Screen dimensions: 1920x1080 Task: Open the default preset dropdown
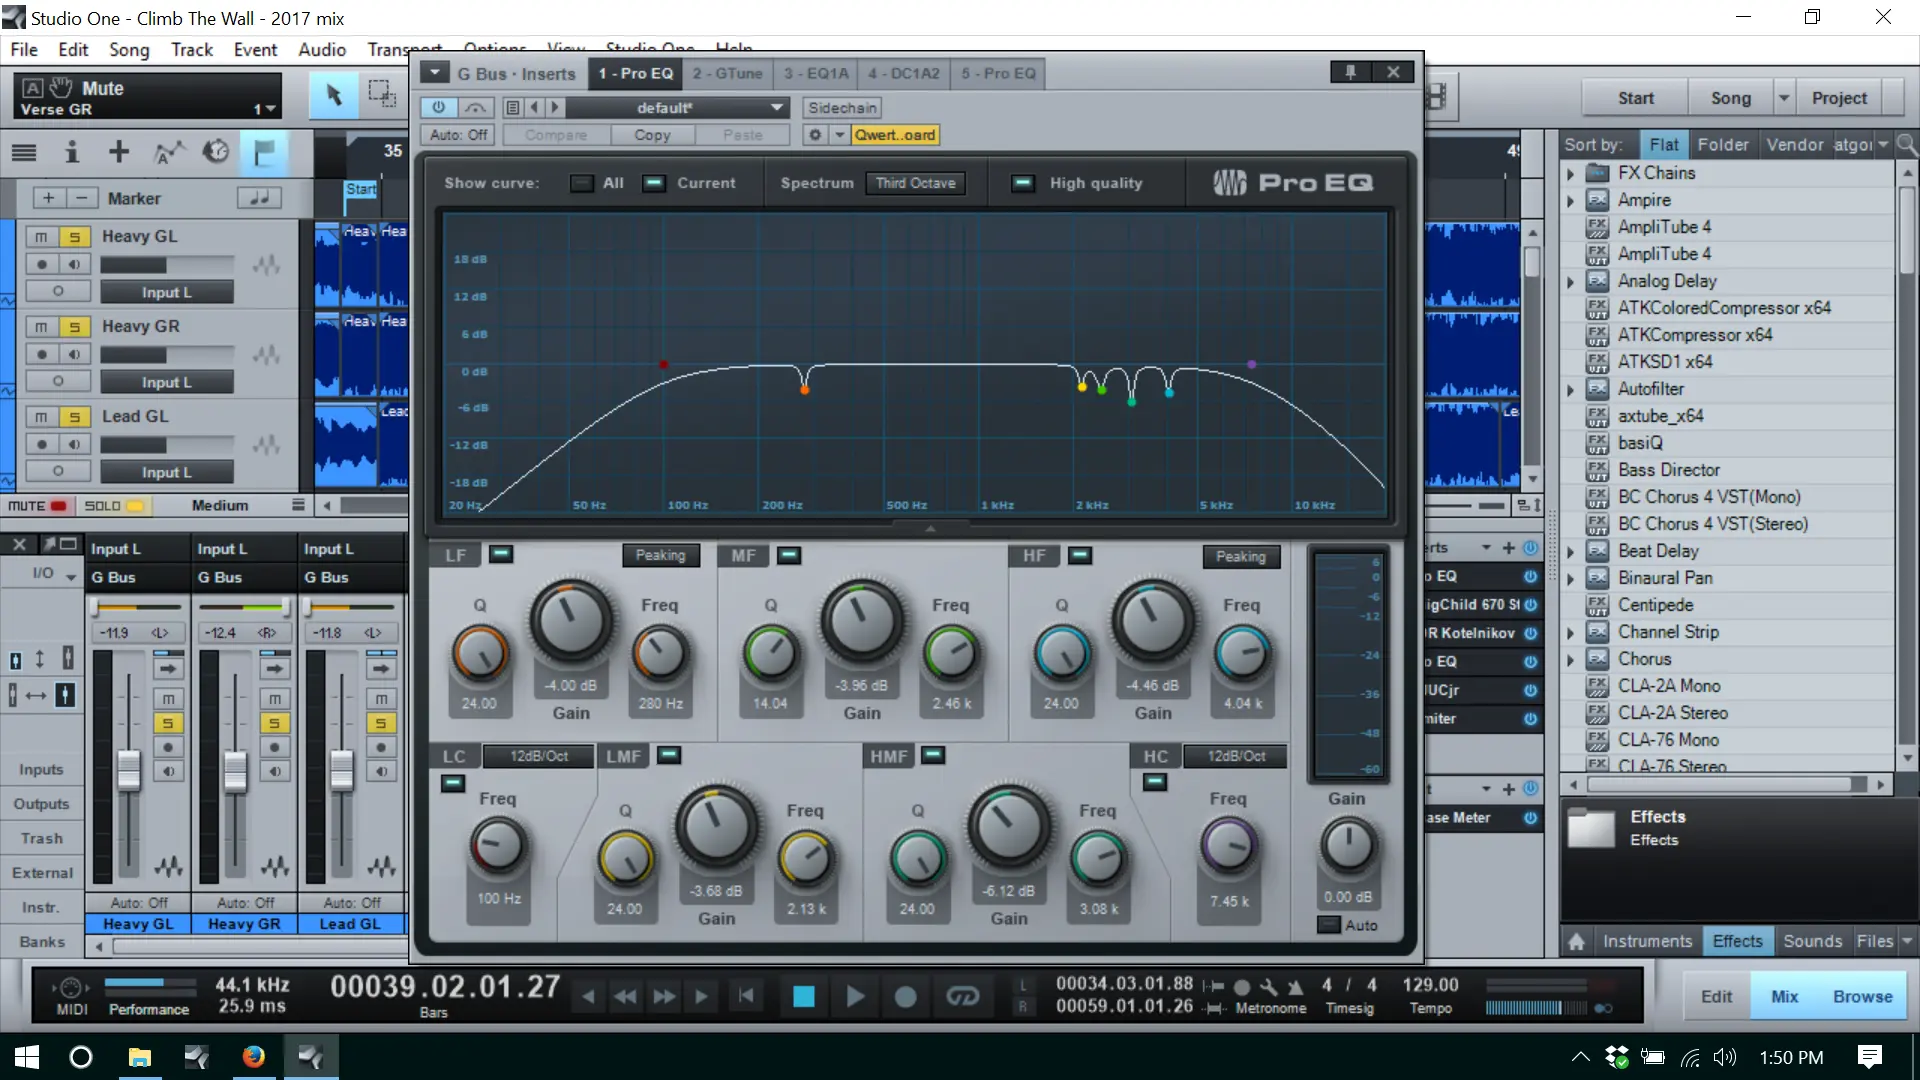(677, 107)
